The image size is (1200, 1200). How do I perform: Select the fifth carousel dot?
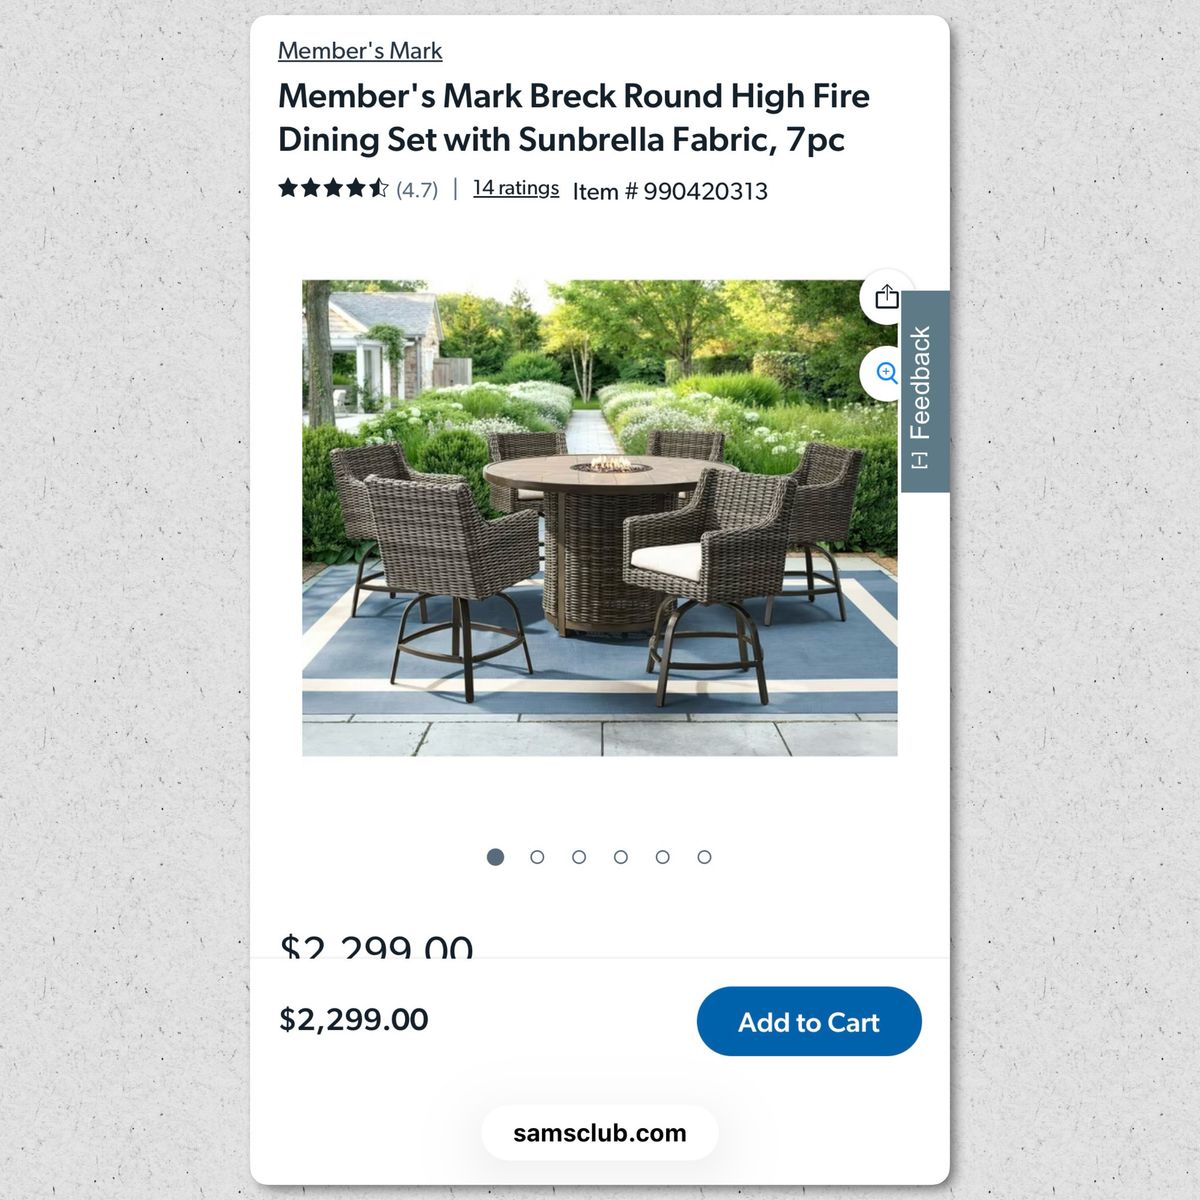662,857
